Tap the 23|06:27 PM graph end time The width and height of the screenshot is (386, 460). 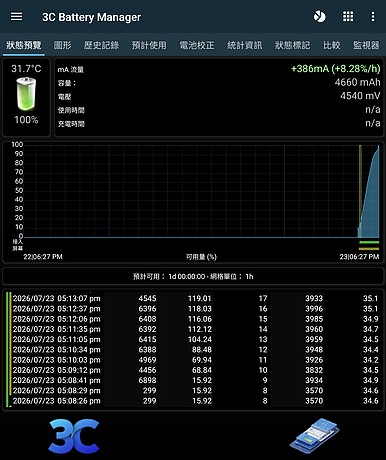[359, 257]
